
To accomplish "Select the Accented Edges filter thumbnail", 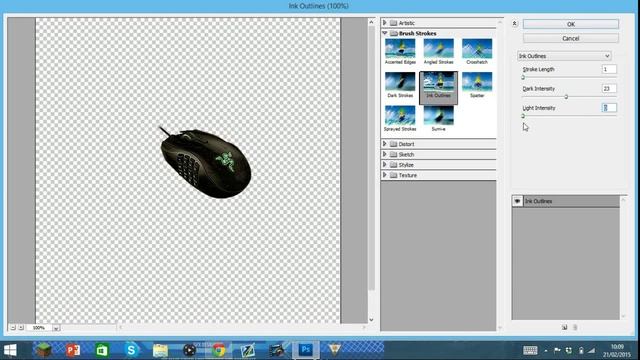I will (400, 51).
